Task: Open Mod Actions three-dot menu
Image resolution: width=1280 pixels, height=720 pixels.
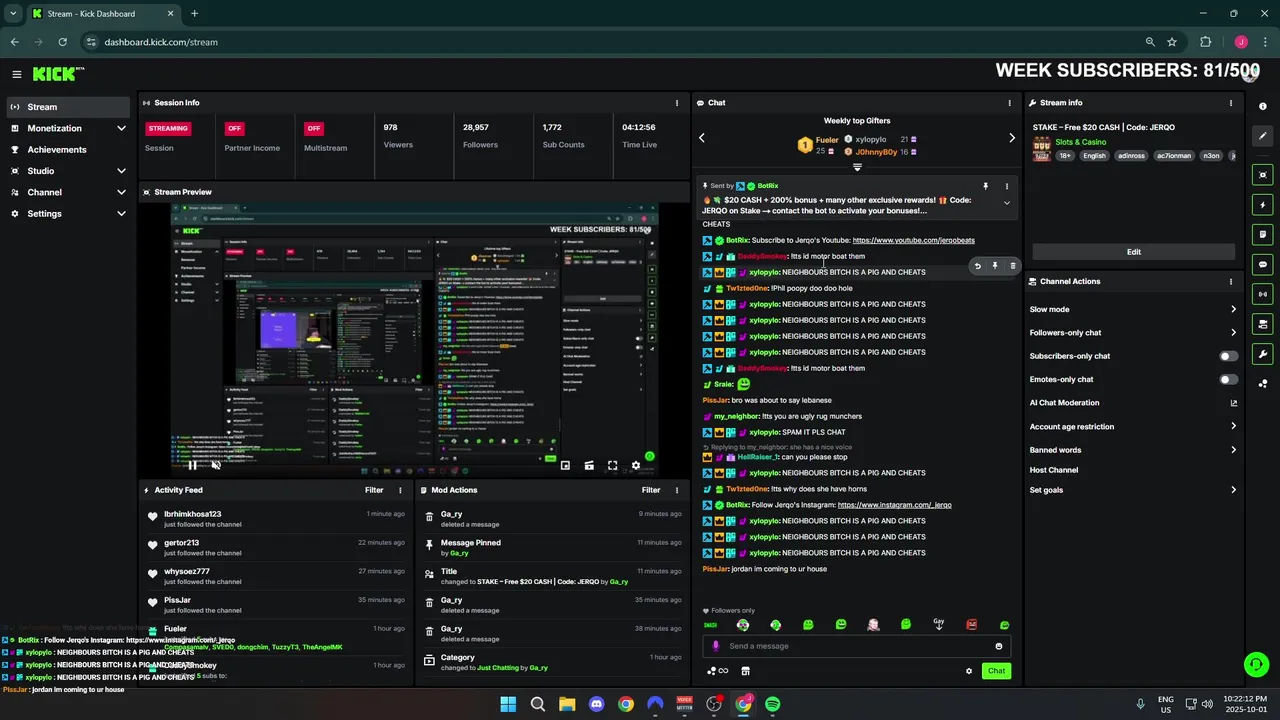Action: click(x=678, y=490)
